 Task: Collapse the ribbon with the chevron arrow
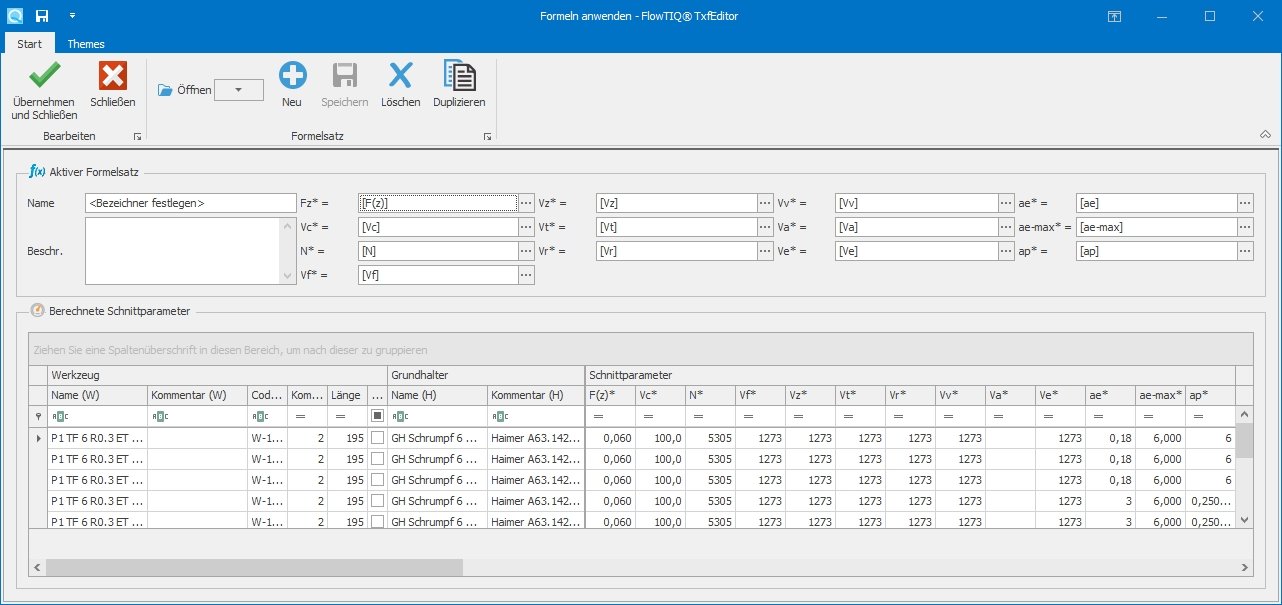(1265, 135)
